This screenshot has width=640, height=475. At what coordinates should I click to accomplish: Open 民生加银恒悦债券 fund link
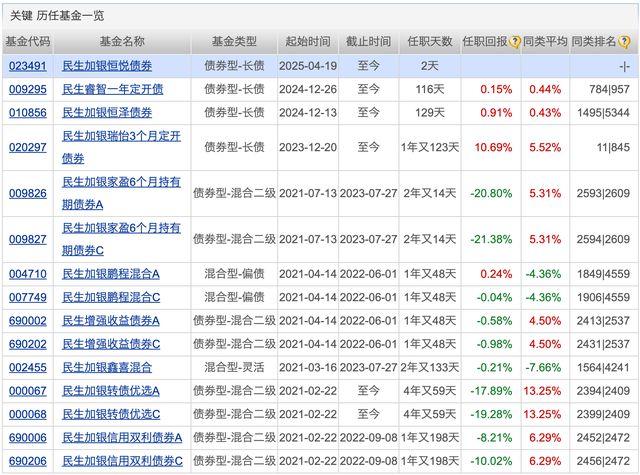[x=107, y=66]
